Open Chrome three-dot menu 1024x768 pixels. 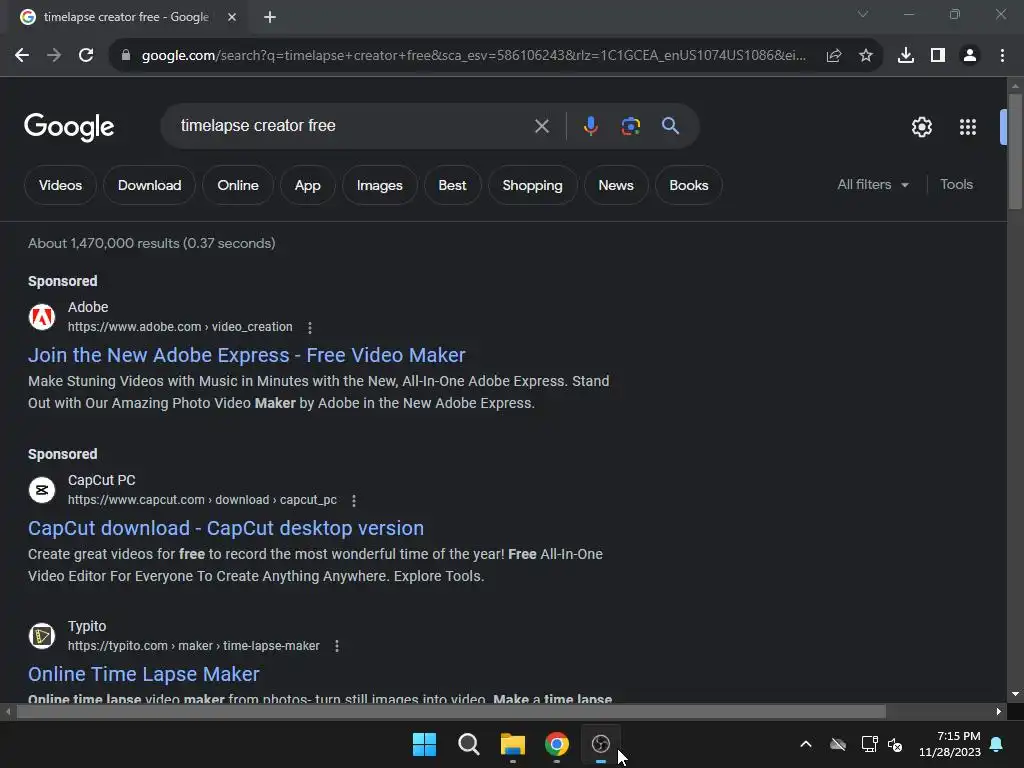point(1002,56)
